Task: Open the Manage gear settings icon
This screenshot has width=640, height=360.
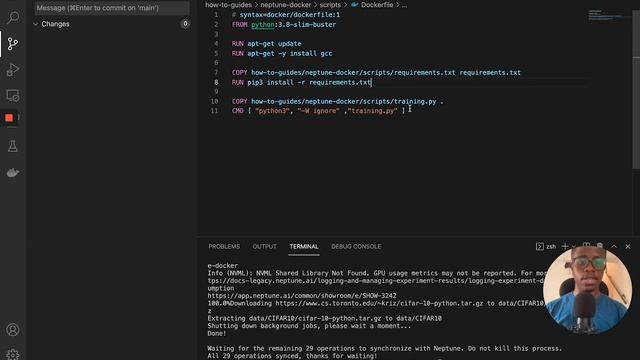Action: click(13, 354)
